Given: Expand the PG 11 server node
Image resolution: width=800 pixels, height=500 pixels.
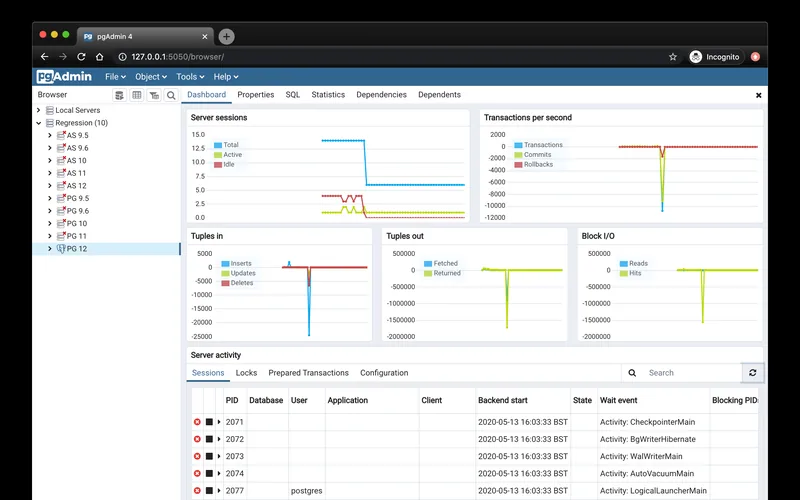Looking at the screenshot, I should click(x=49, y=236).
